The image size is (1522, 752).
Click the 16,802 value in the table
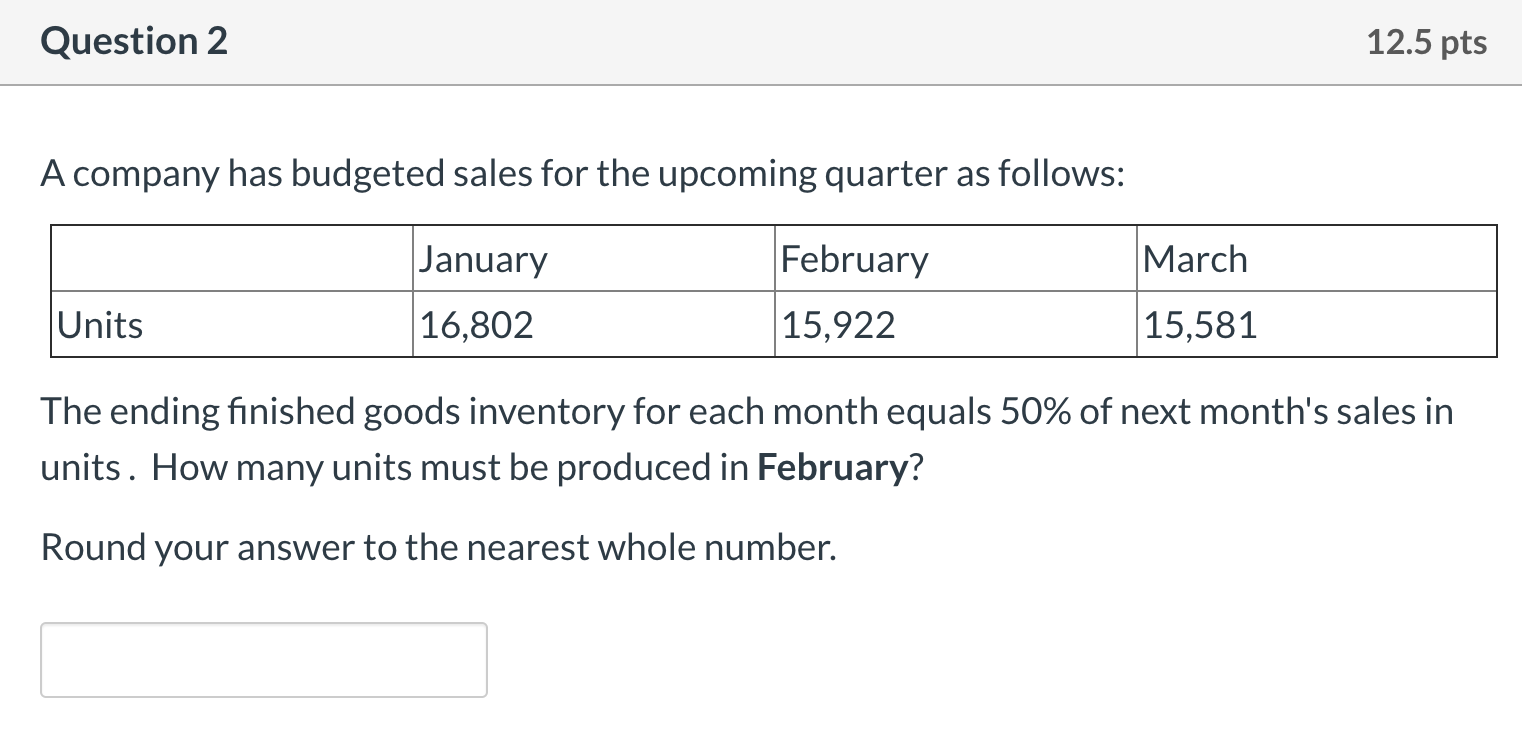[x=476, y=325]
